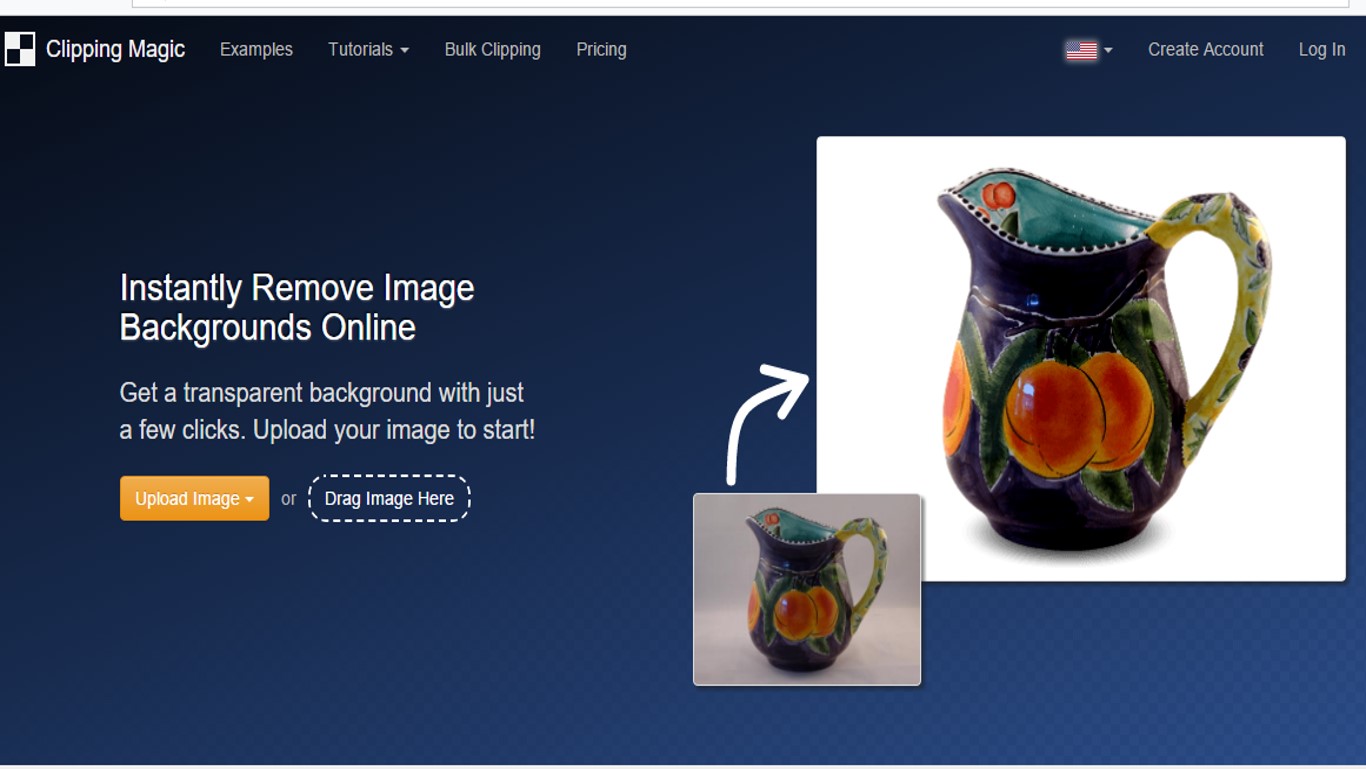Expand the language selector caret
Viewport: 1366px width, 769px height.
(1108, 50)
